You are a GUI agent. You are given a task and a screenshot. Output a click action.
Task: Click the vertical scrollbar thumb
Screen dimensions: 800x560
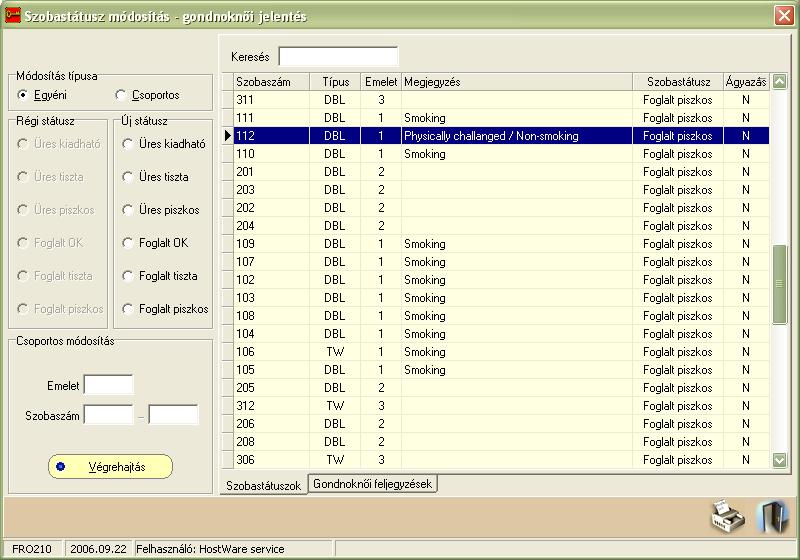[x=780, y=284]
